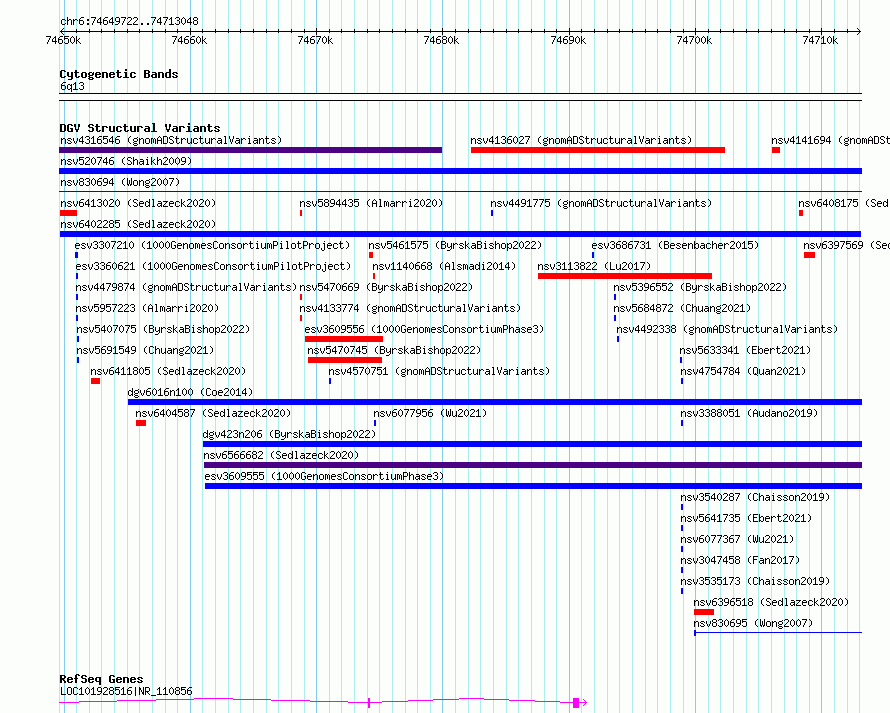Open nsv4141694 variant label
Viewport: 890px width, 713px height.
(830, 140)
